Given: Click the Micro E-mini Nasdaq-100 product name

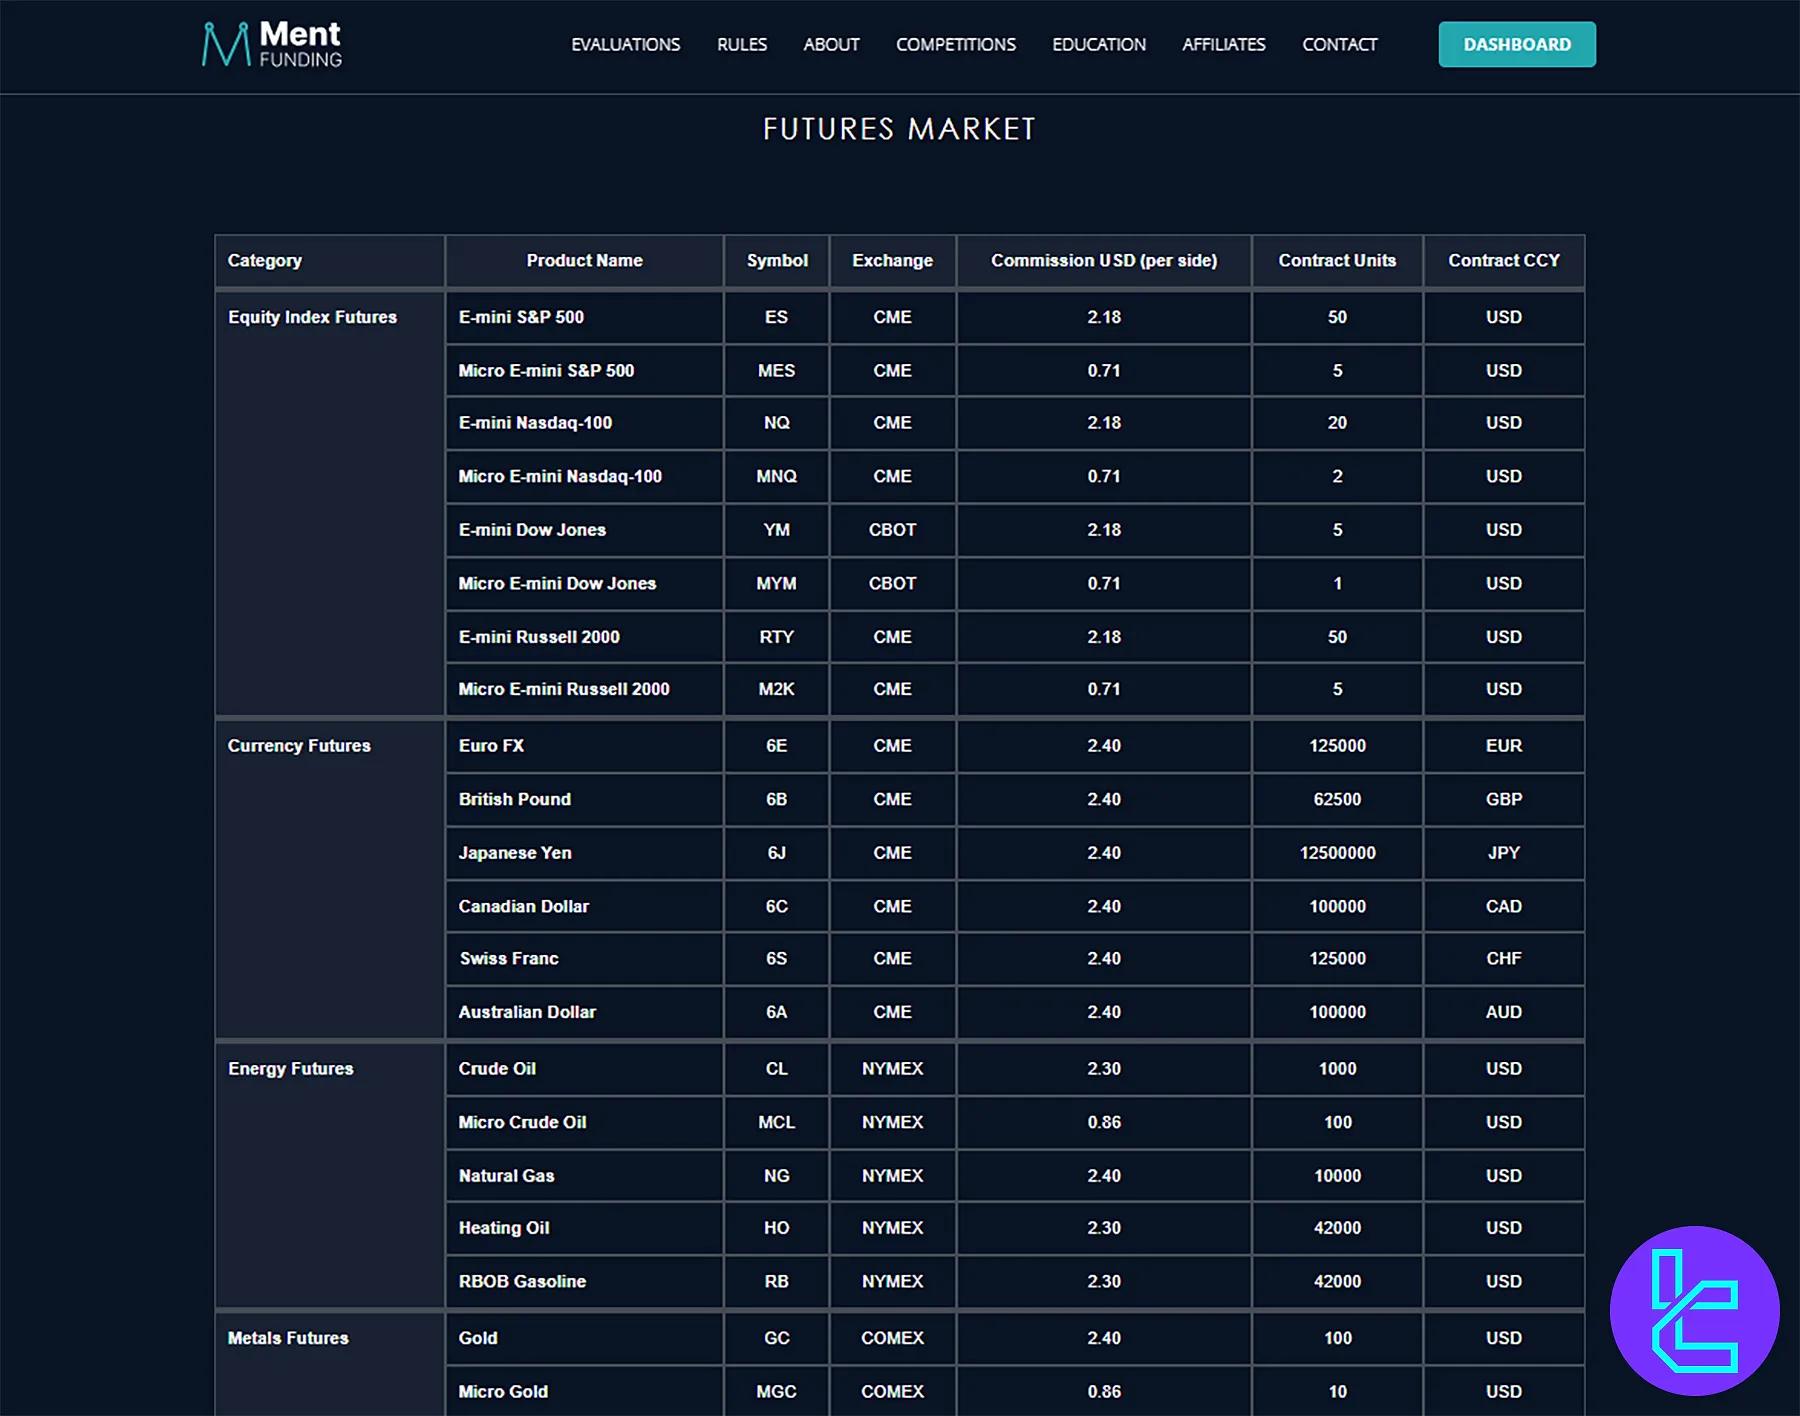Looking at the screenshot, I should [560, 477].
